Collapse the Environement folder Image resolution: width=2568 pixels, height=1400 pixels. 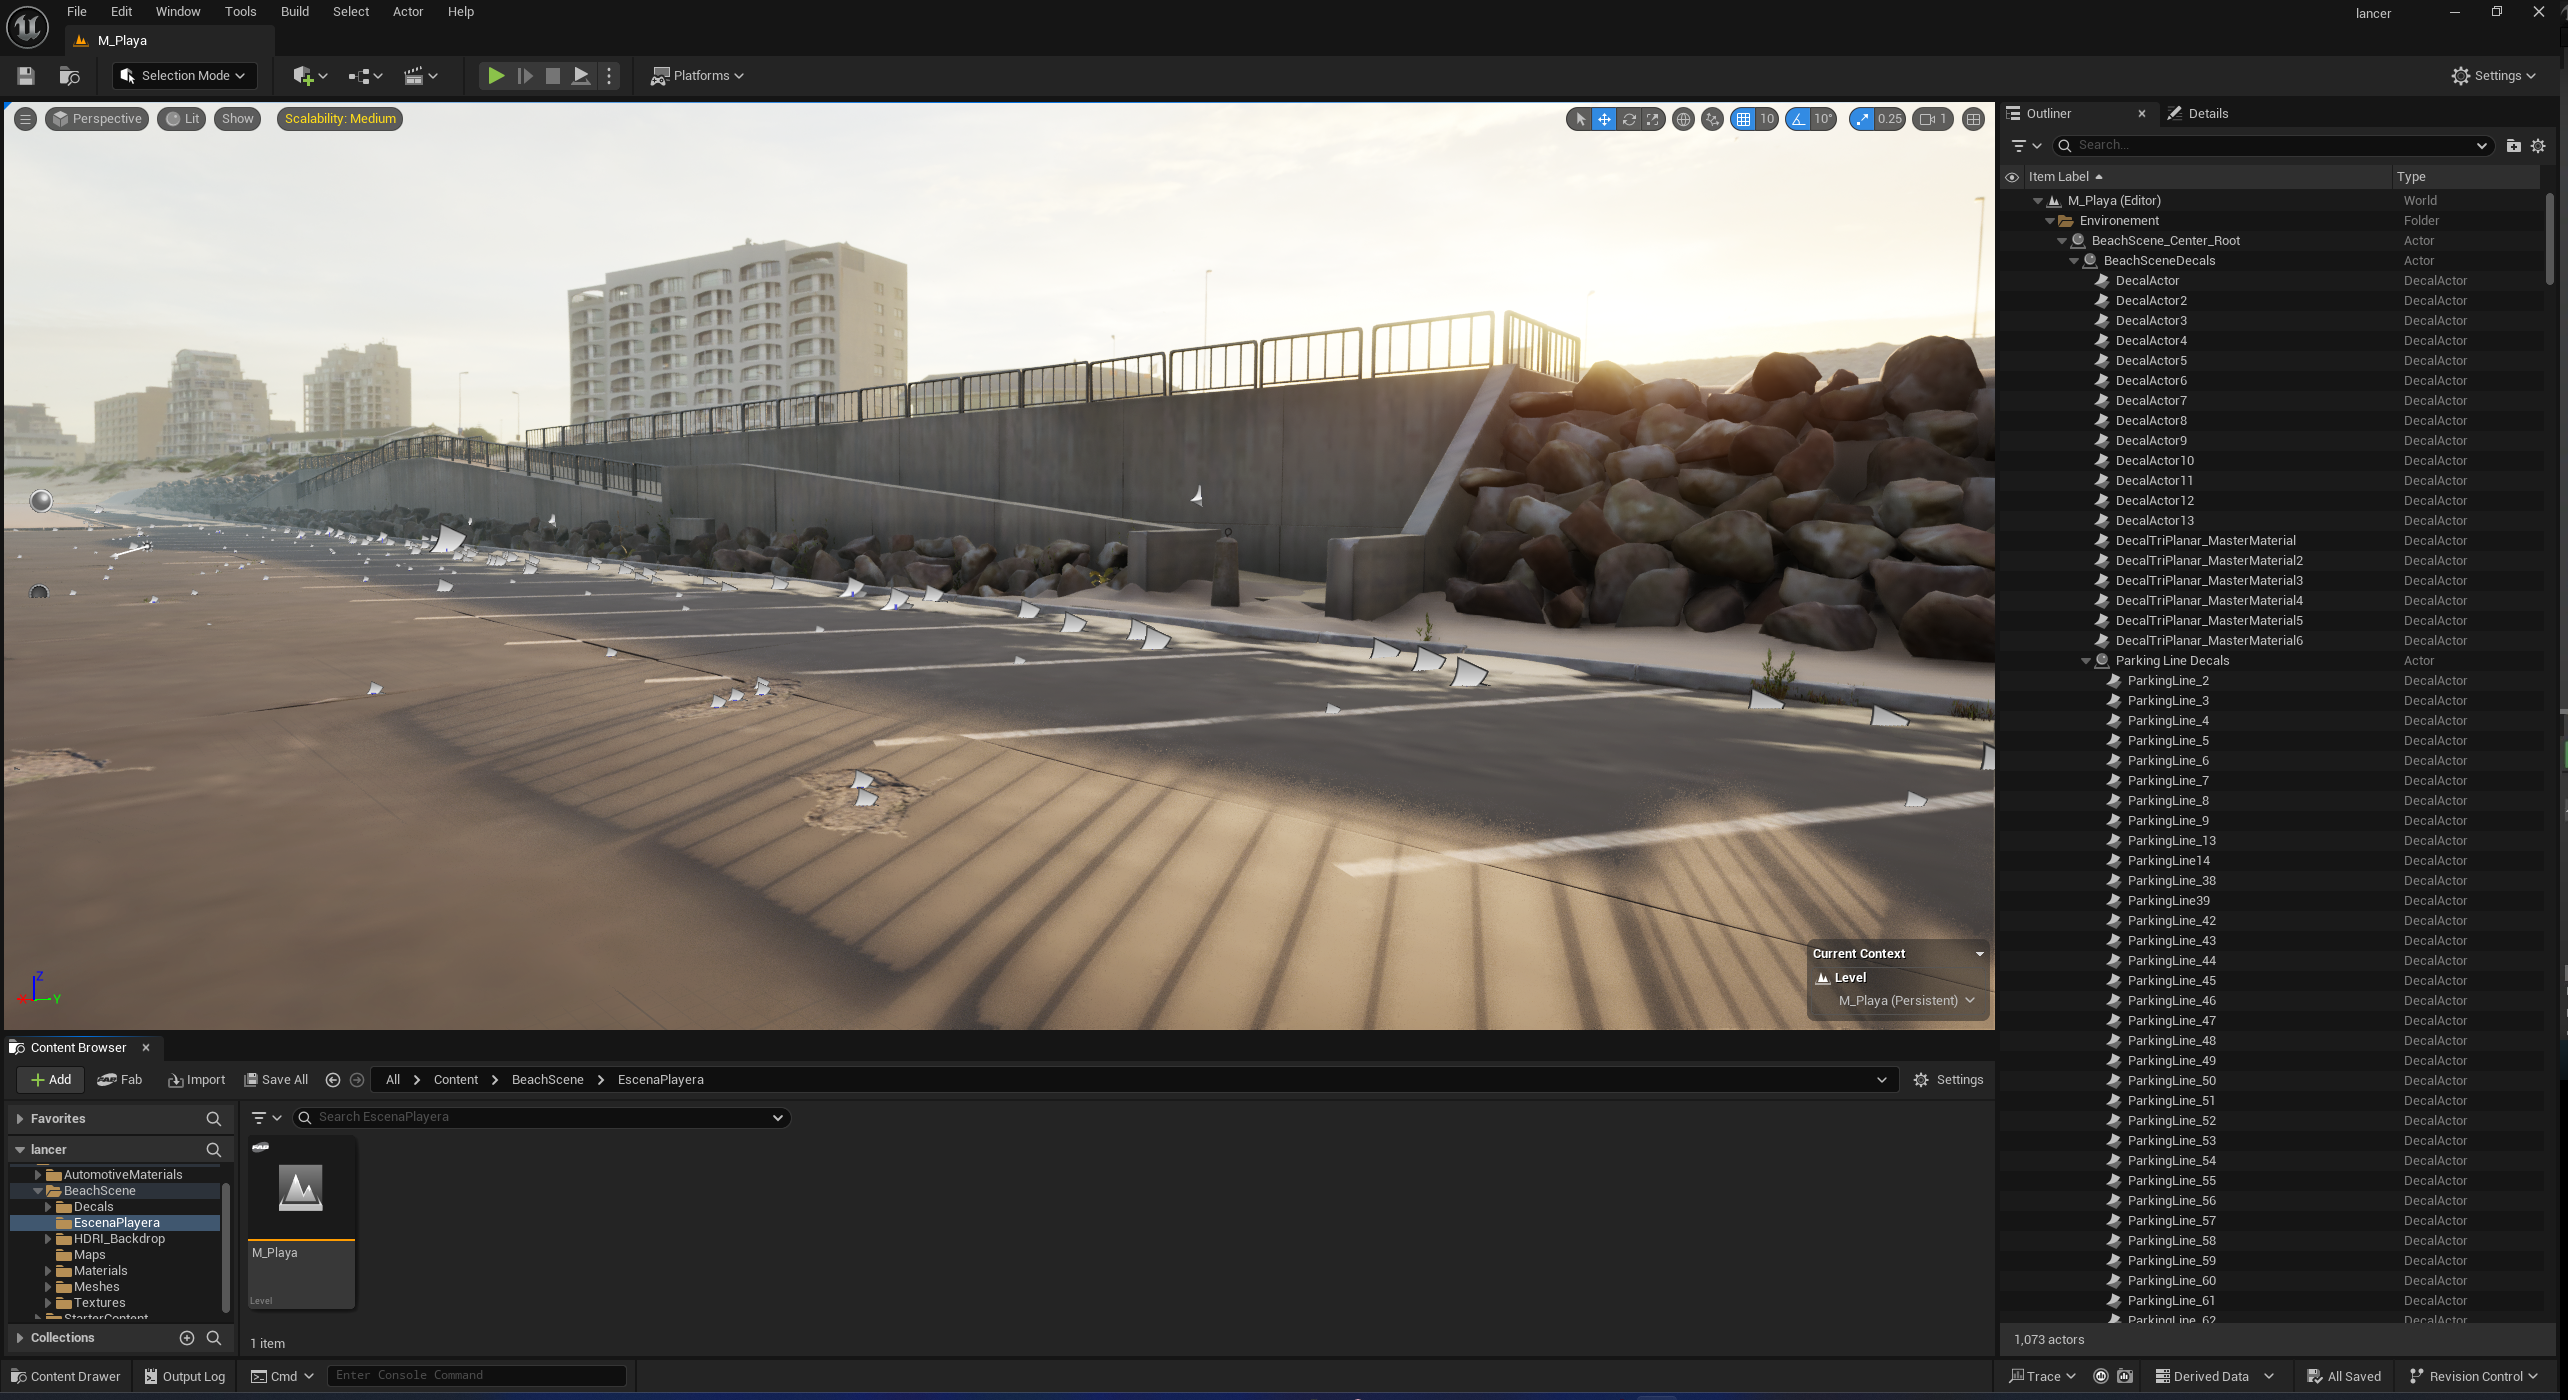[2051, 222]
